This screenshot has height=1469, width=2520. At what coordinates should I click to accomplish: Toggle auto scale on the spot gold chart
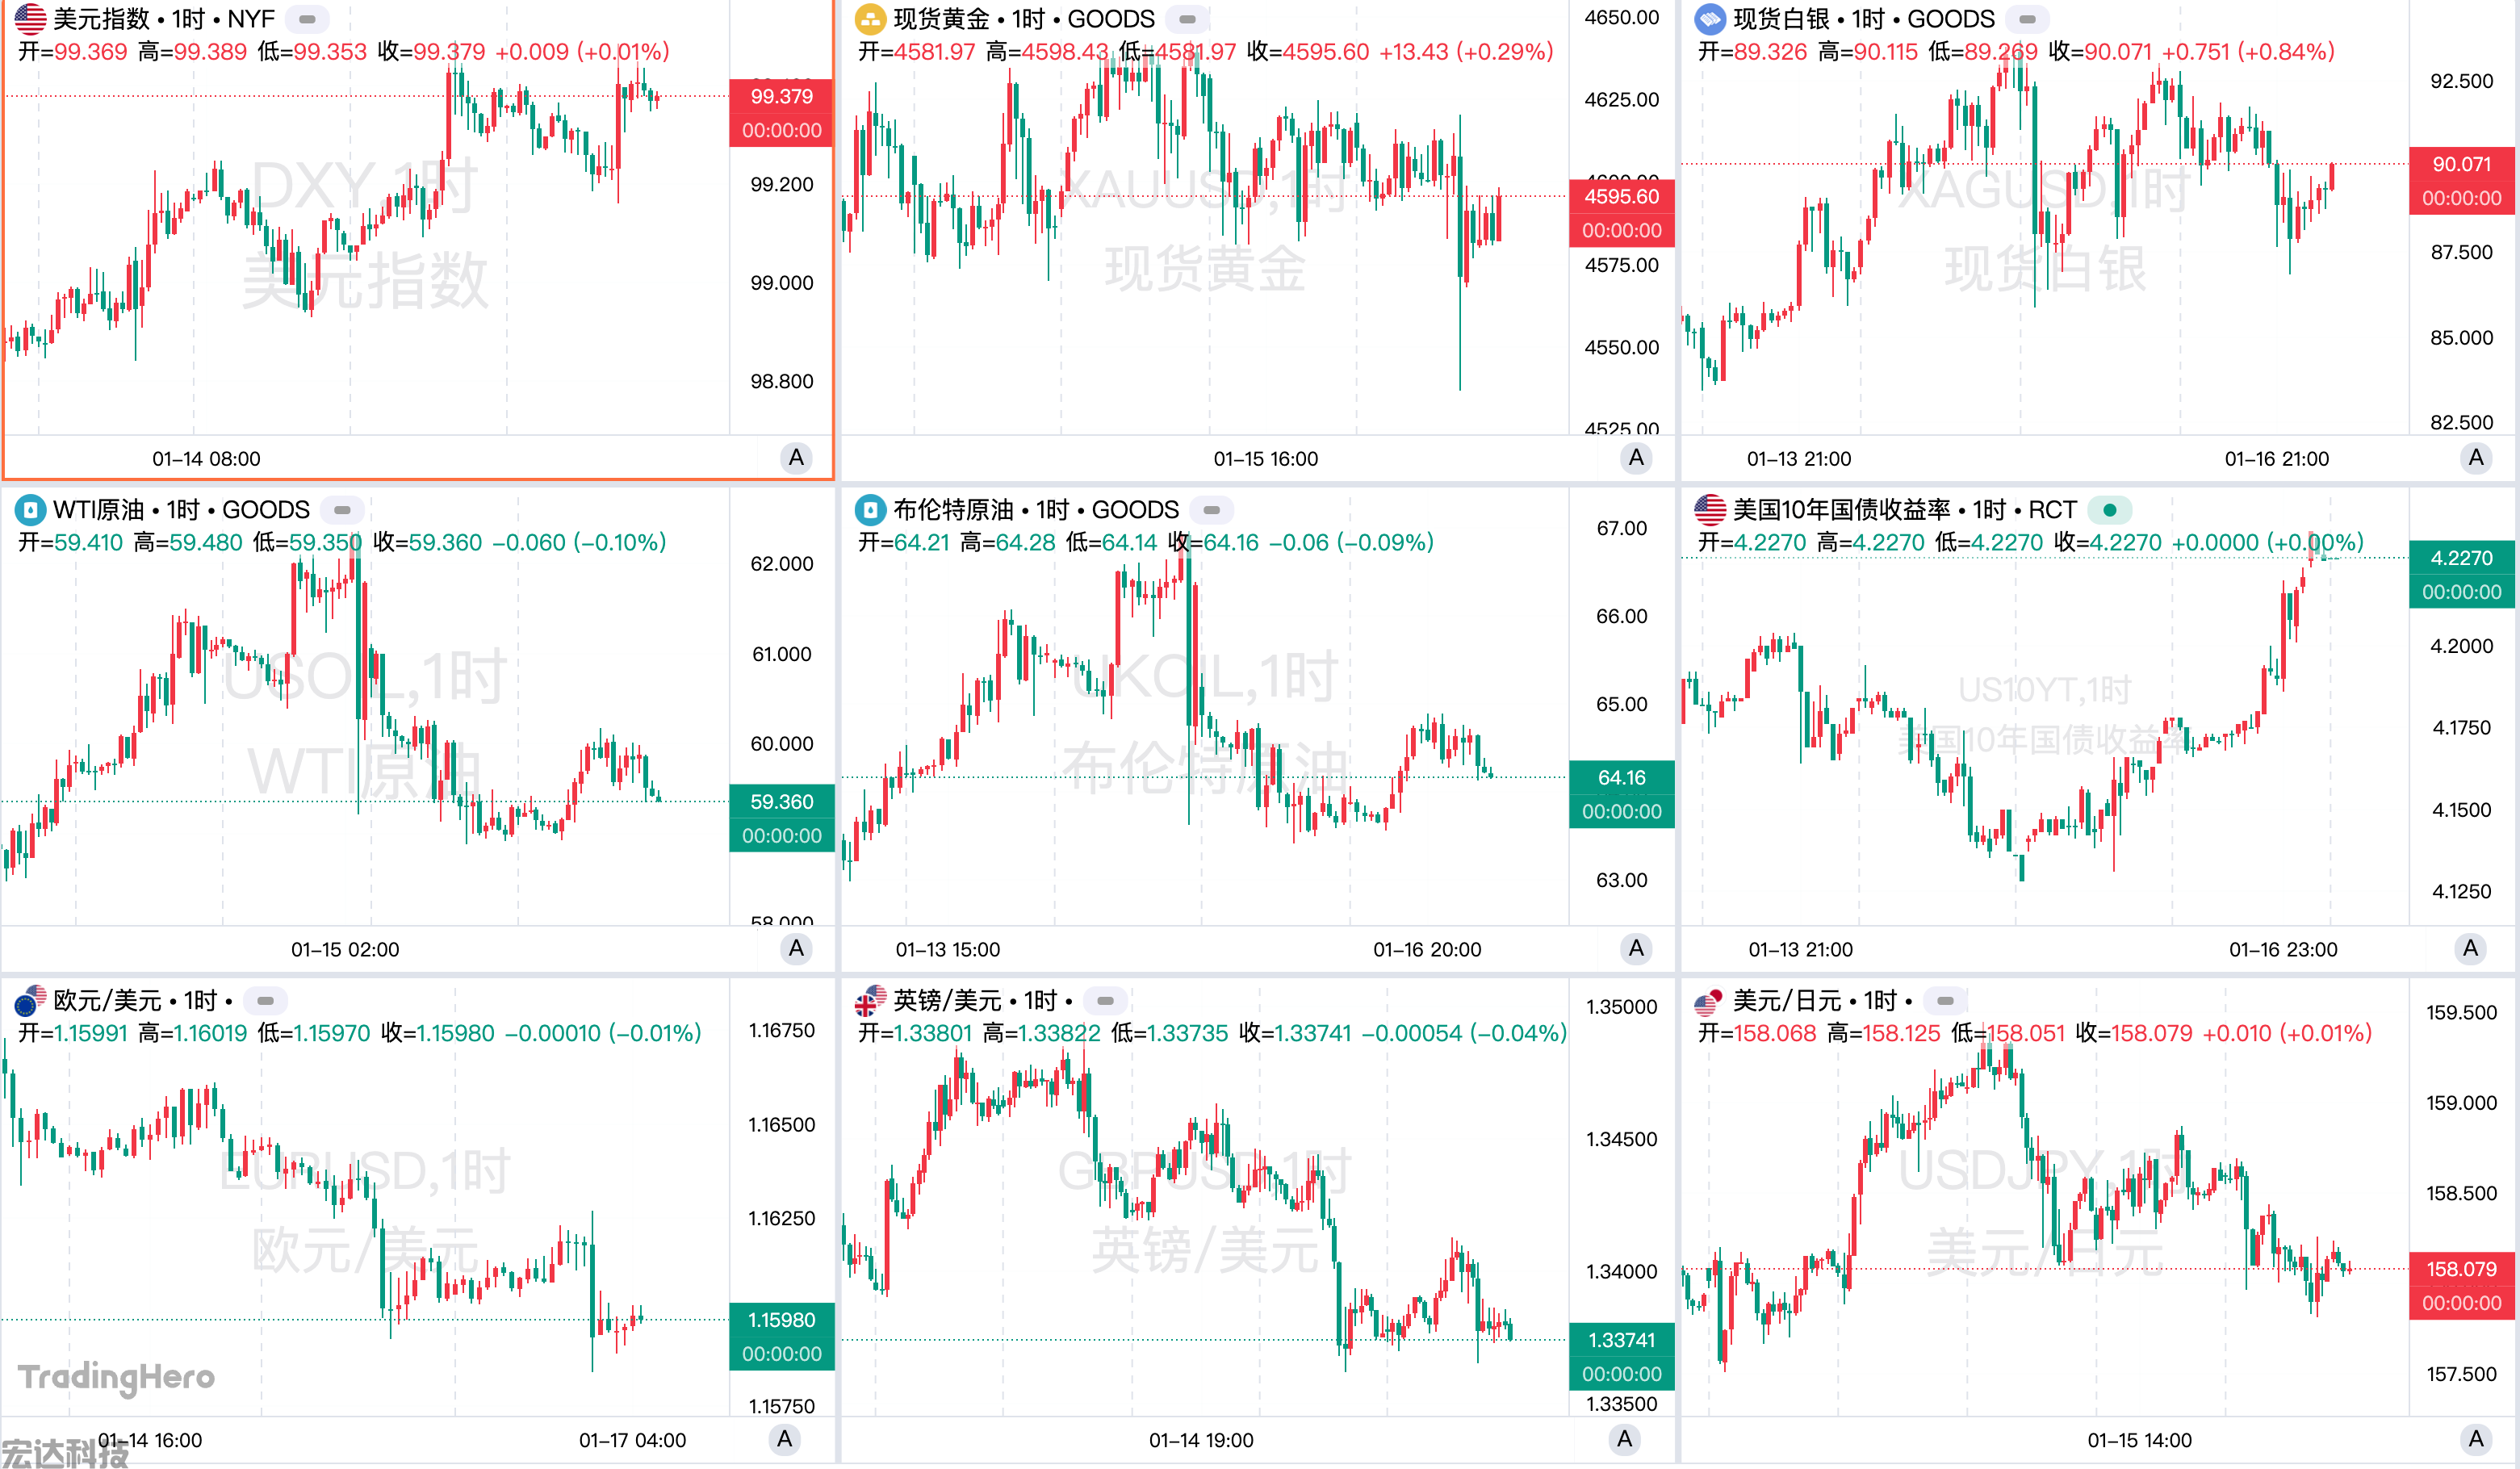[x=1636, y=458]
